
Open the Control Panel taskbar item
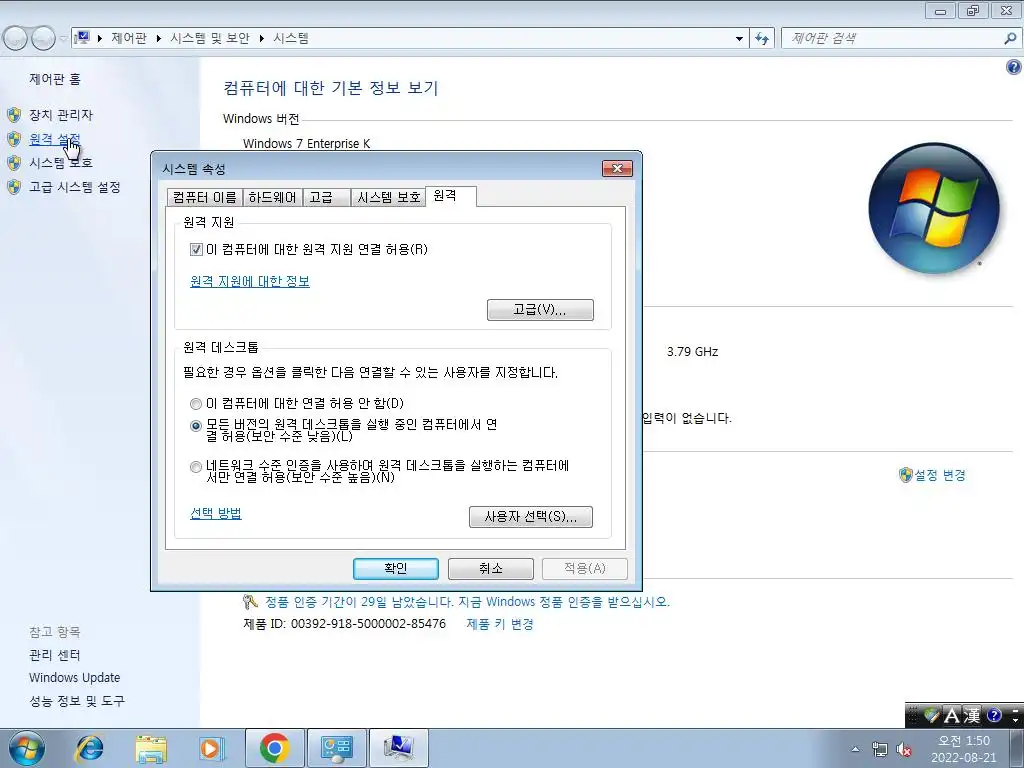[x=336, y=749]
